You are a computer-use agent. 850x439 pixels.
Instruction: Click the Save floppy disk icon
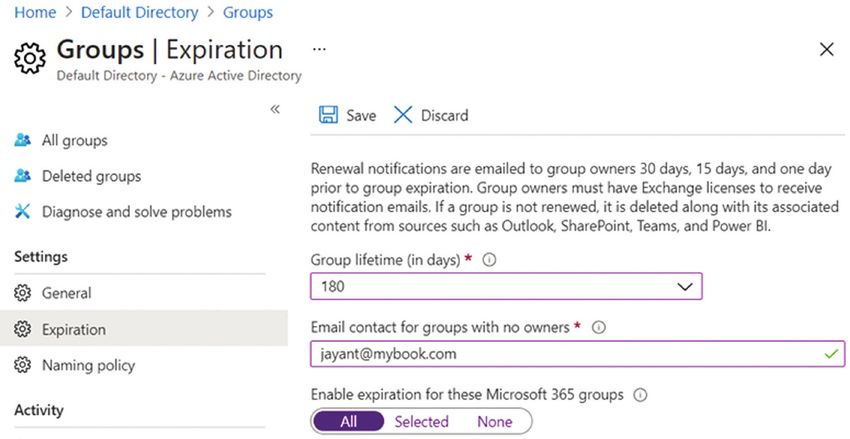pyautogui.click(x=328, y=115)
